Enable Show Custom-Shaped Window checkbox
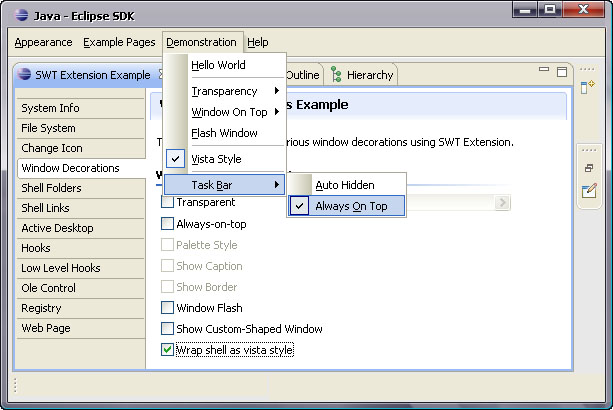The width and height of the screenshot is (613, 410). 167,329
